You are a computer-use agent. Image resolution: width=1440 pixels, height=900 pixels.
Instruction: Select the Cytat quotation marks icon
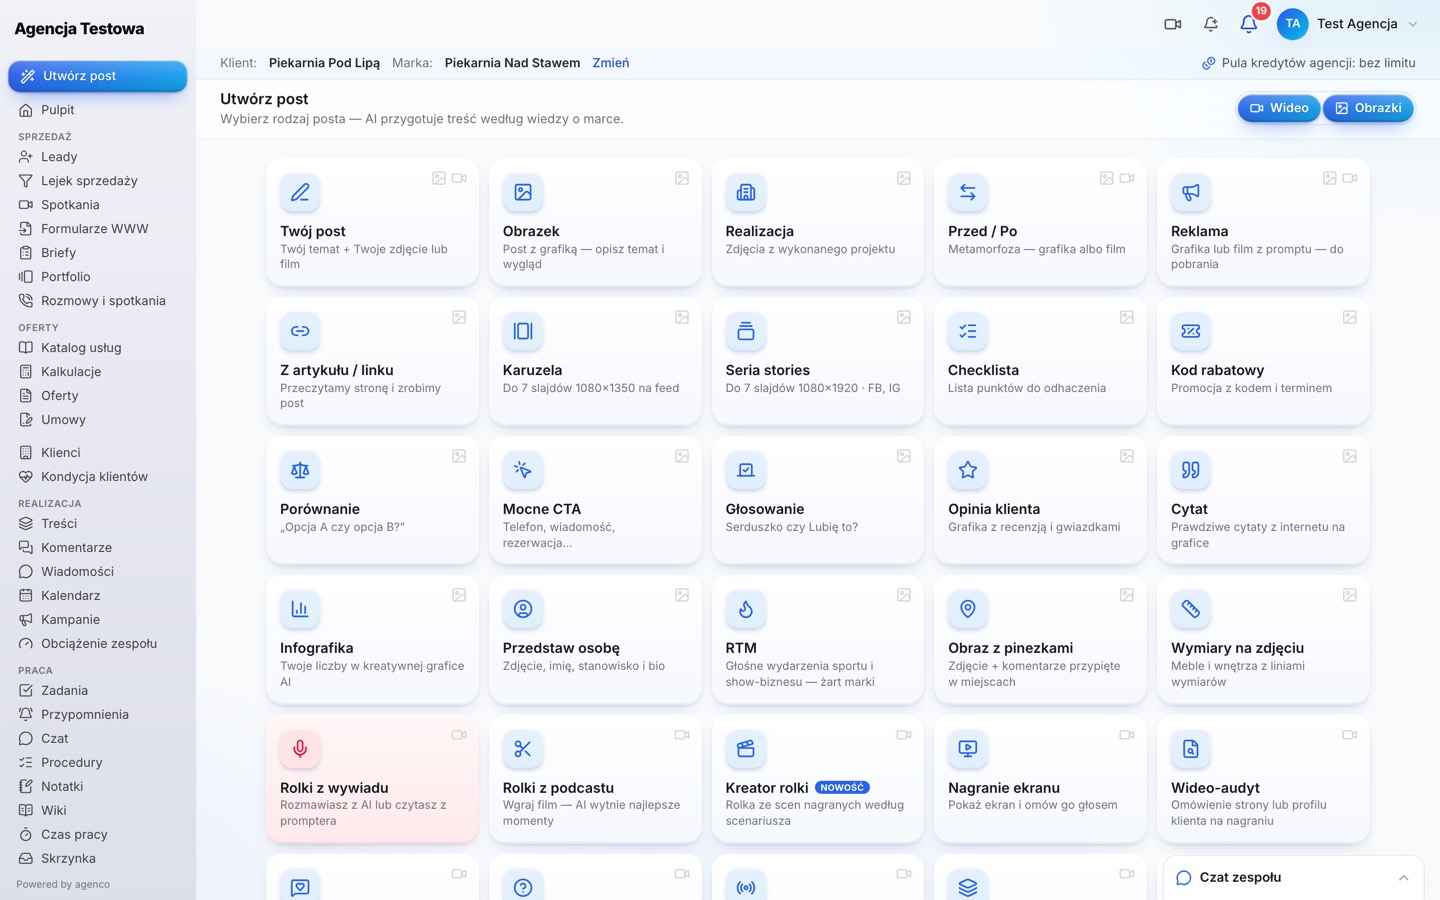[x=1190, y=470]
